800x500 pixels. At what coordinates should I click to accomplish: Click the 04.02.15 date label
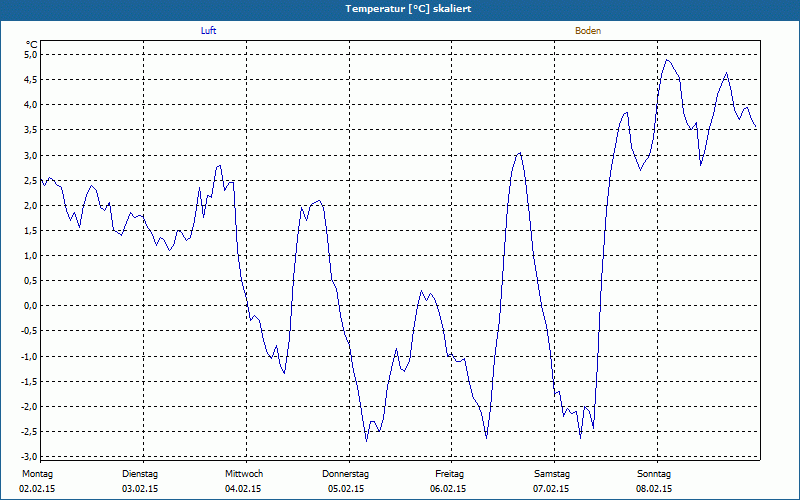[x=243, y=489]
